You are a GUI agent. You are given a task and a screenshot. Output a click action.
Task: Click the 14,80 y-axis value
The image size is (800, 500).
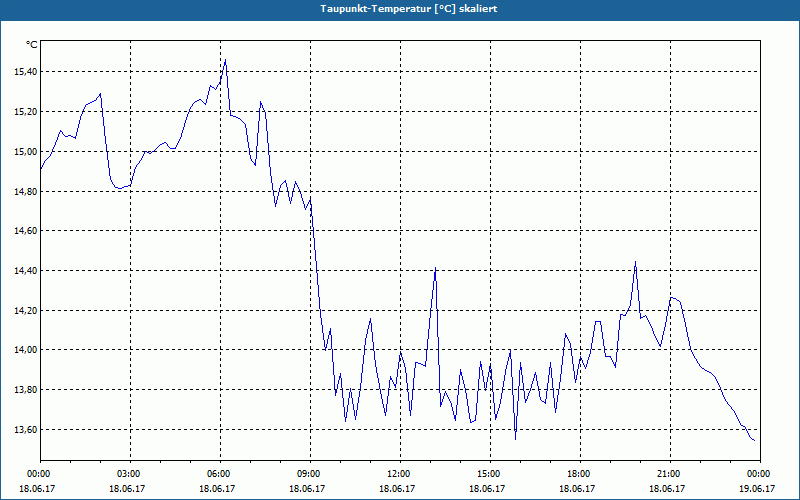point(26,191)
